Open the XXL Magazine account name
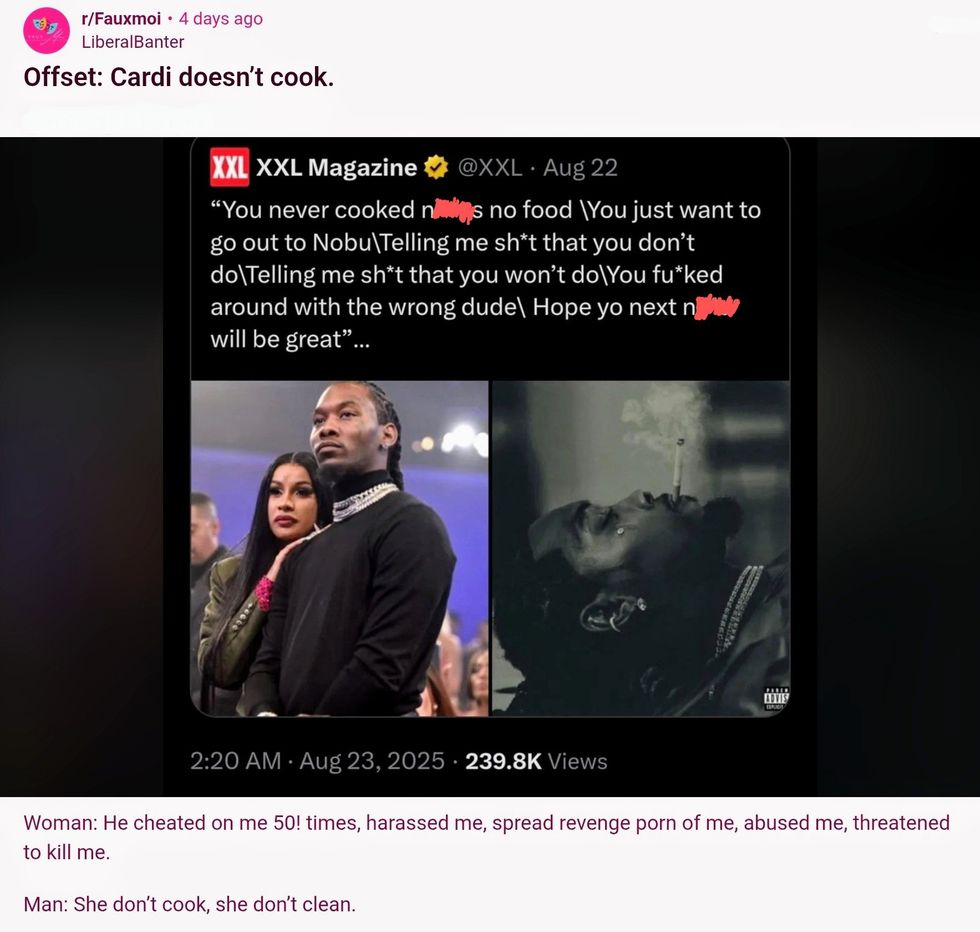980x932 pixels. tap(336, 167)
